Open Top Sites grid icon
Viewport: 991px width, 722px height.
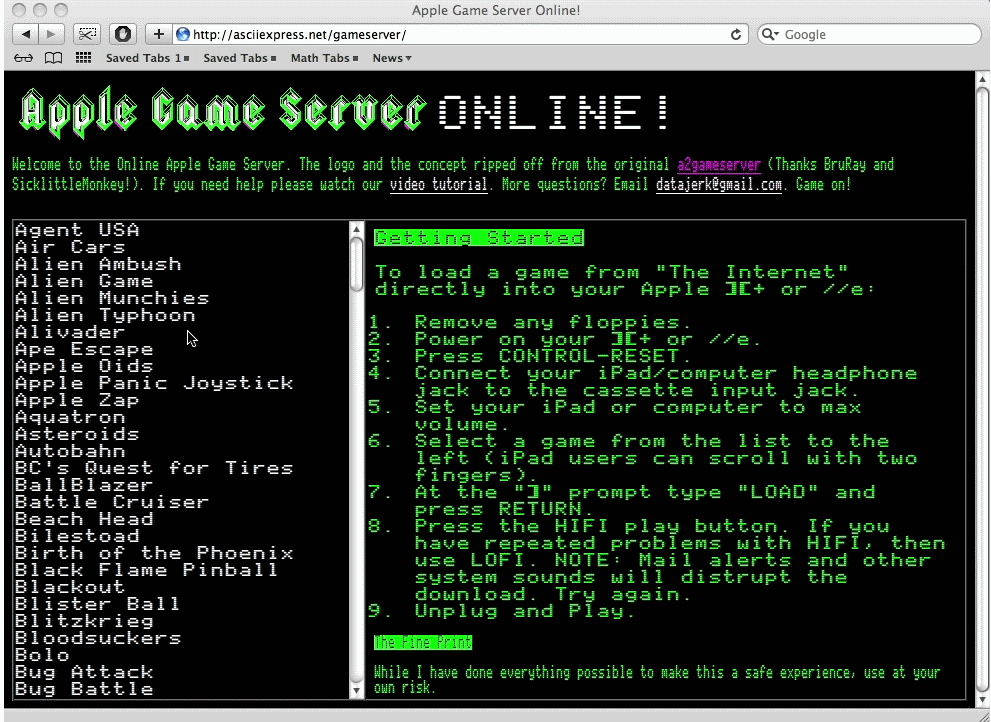pyautogui.click(x=83, y=58)
